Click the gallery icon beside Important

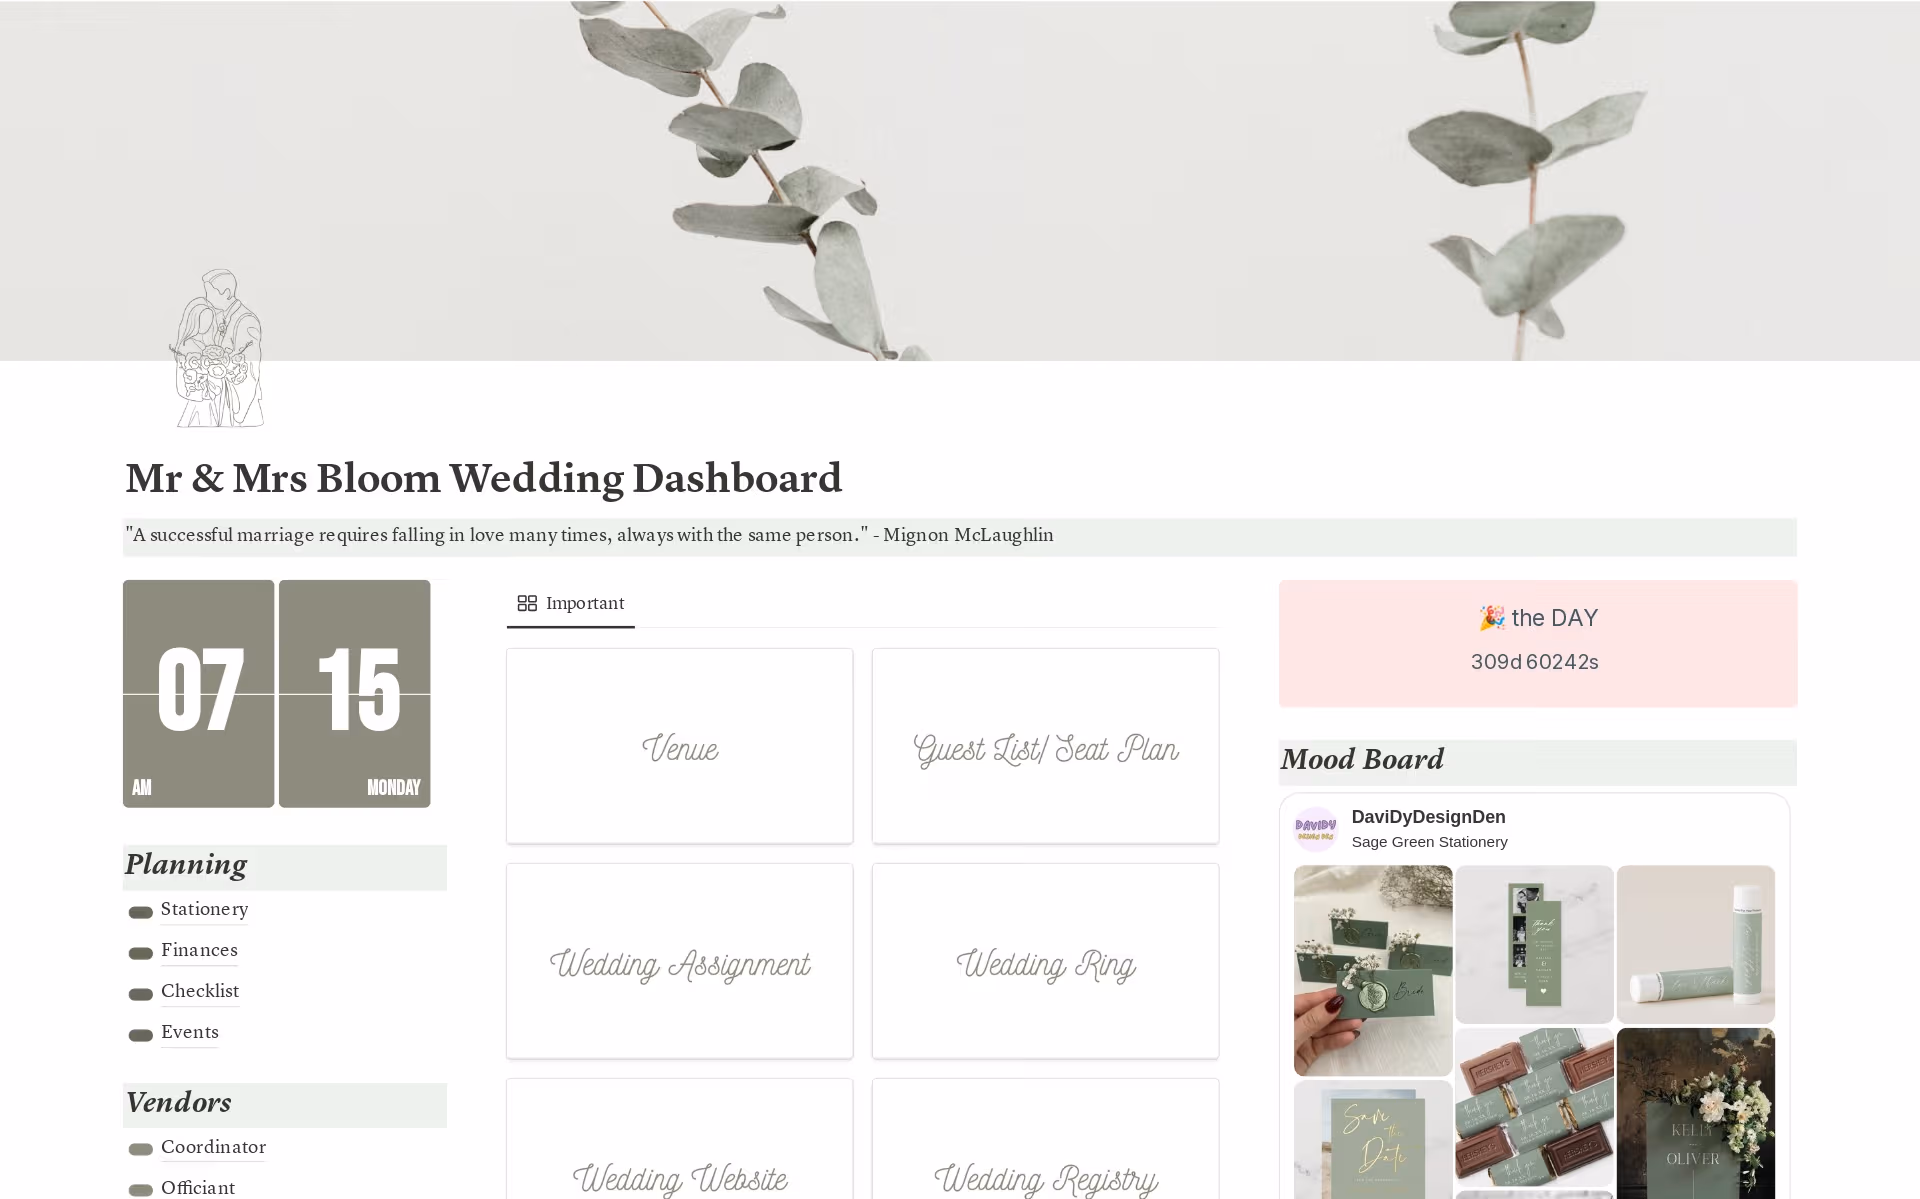point(527,603)
